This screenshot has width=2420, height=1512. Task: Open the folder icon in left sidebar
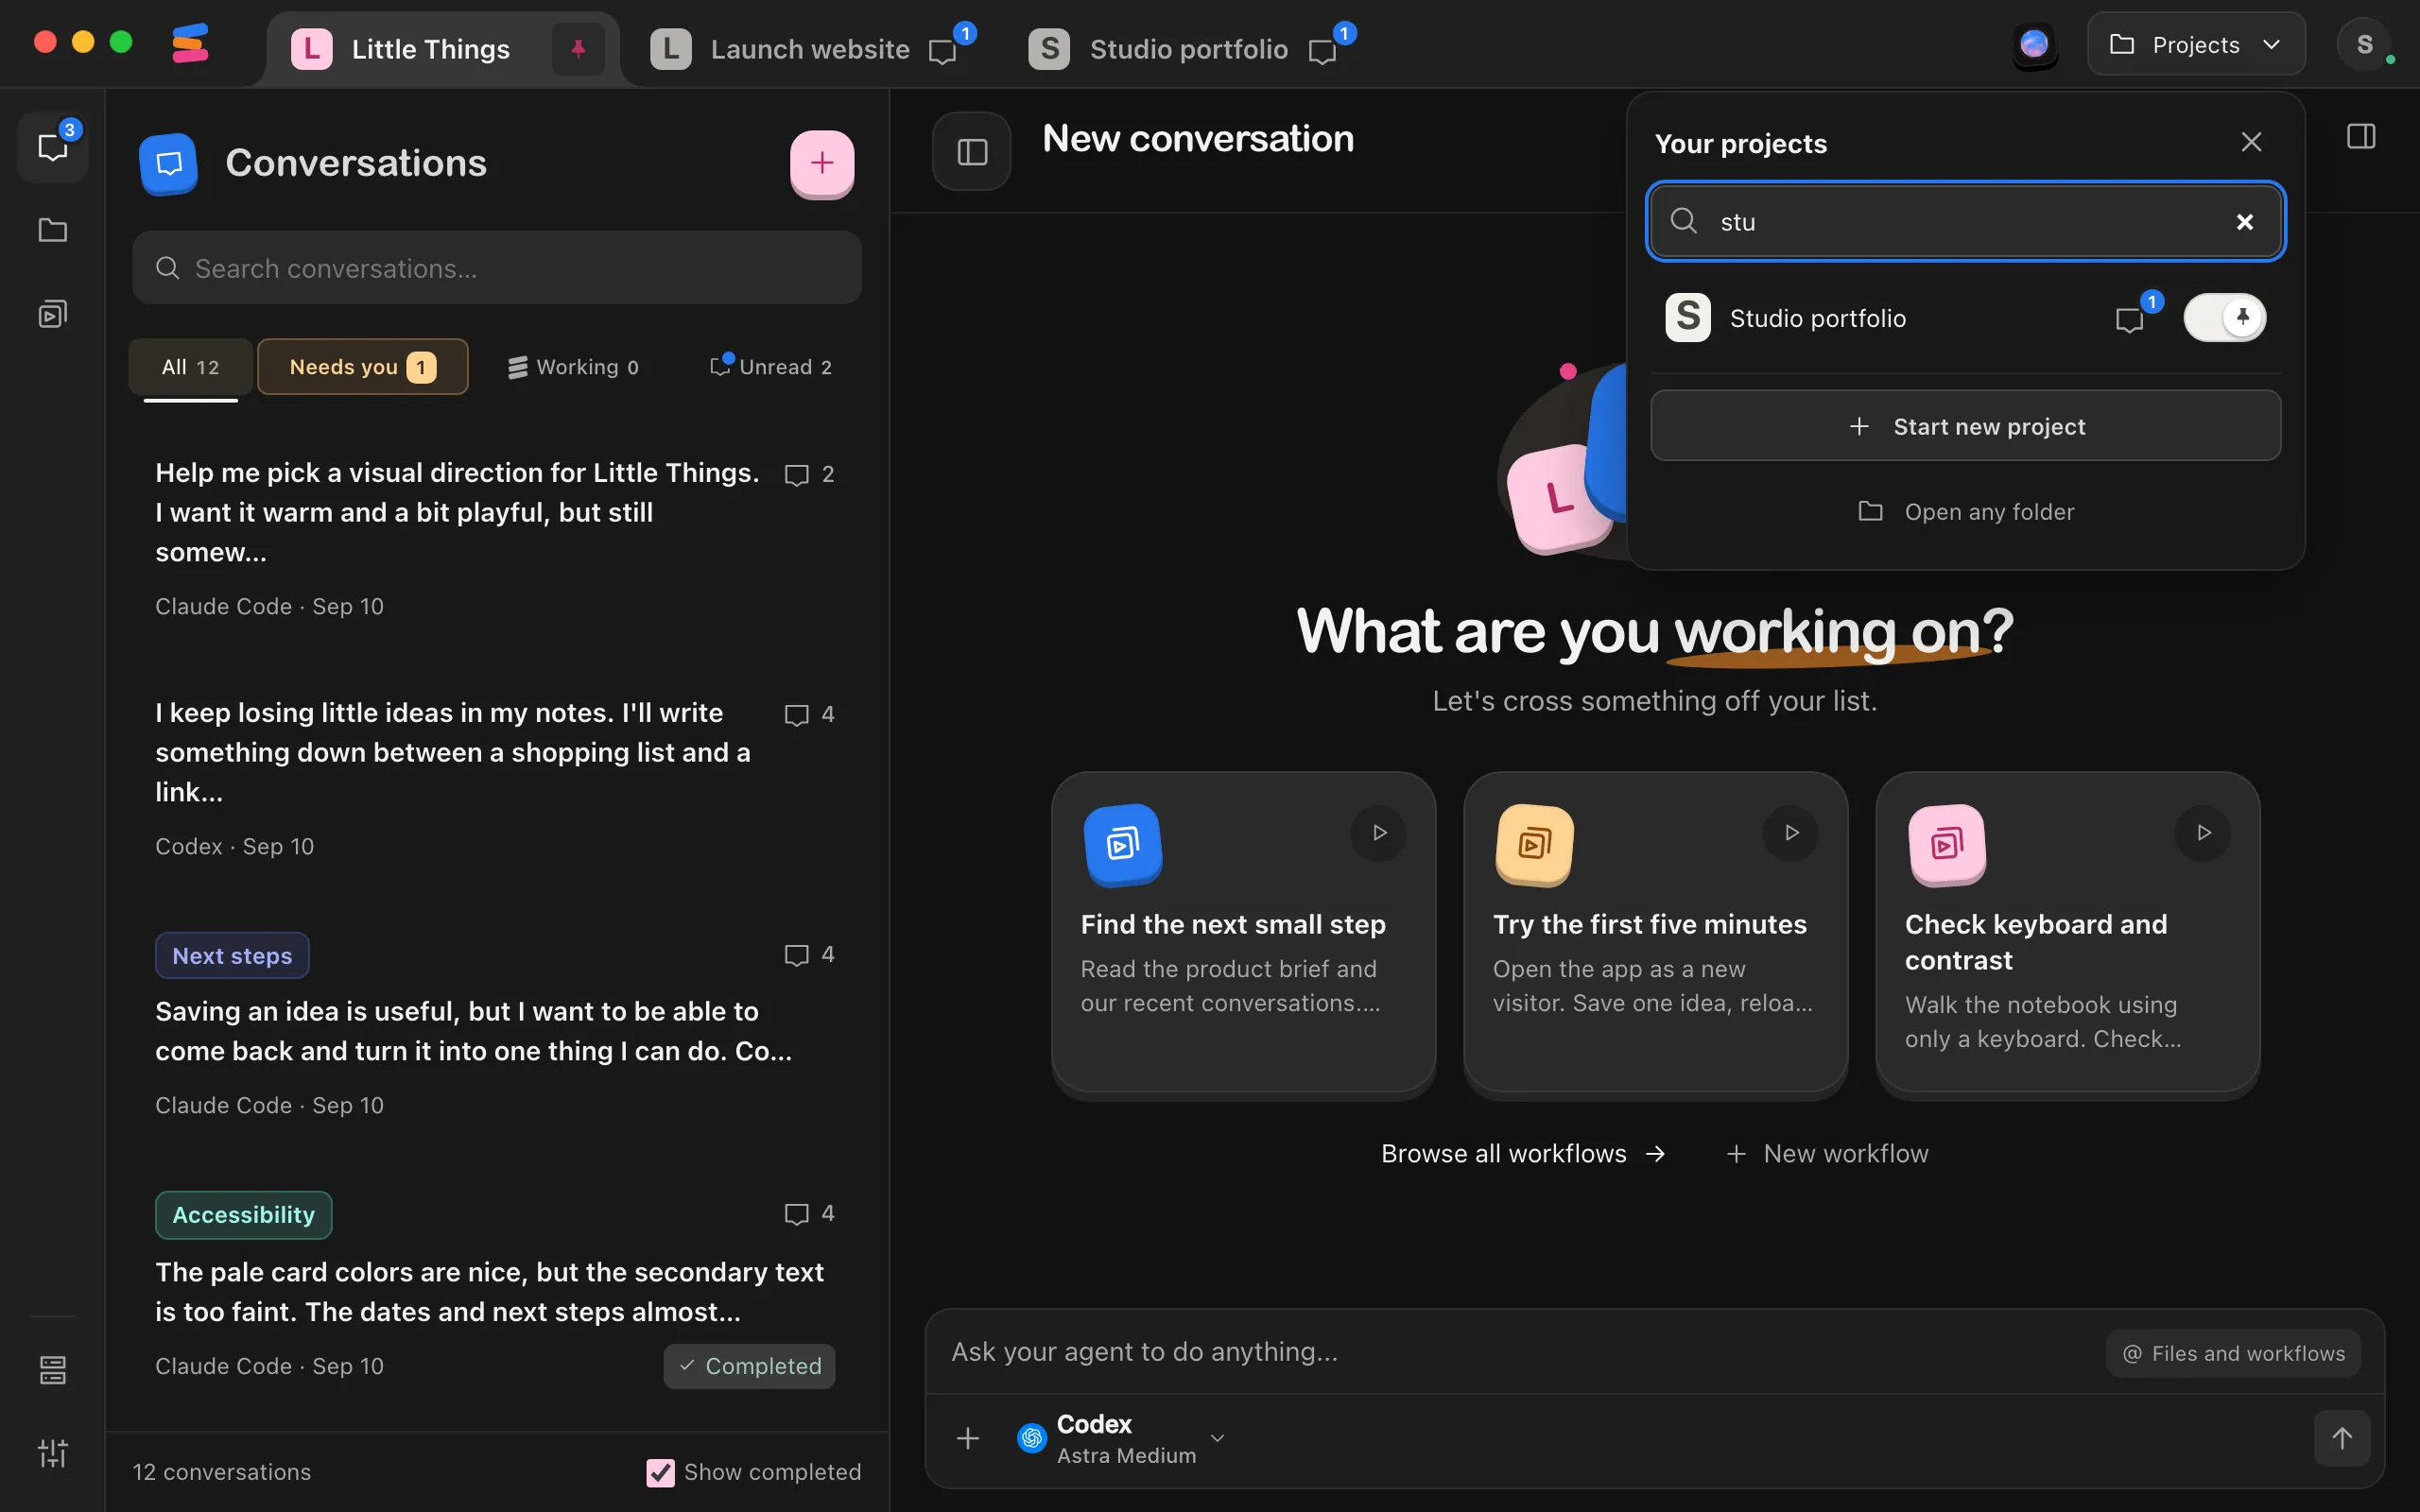tap(53, 230)
